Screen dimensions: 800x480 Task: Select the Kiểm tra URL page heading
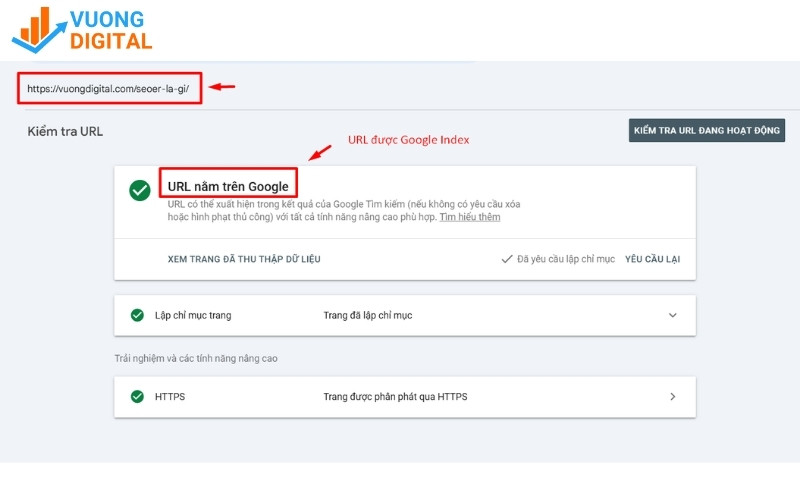65,131
